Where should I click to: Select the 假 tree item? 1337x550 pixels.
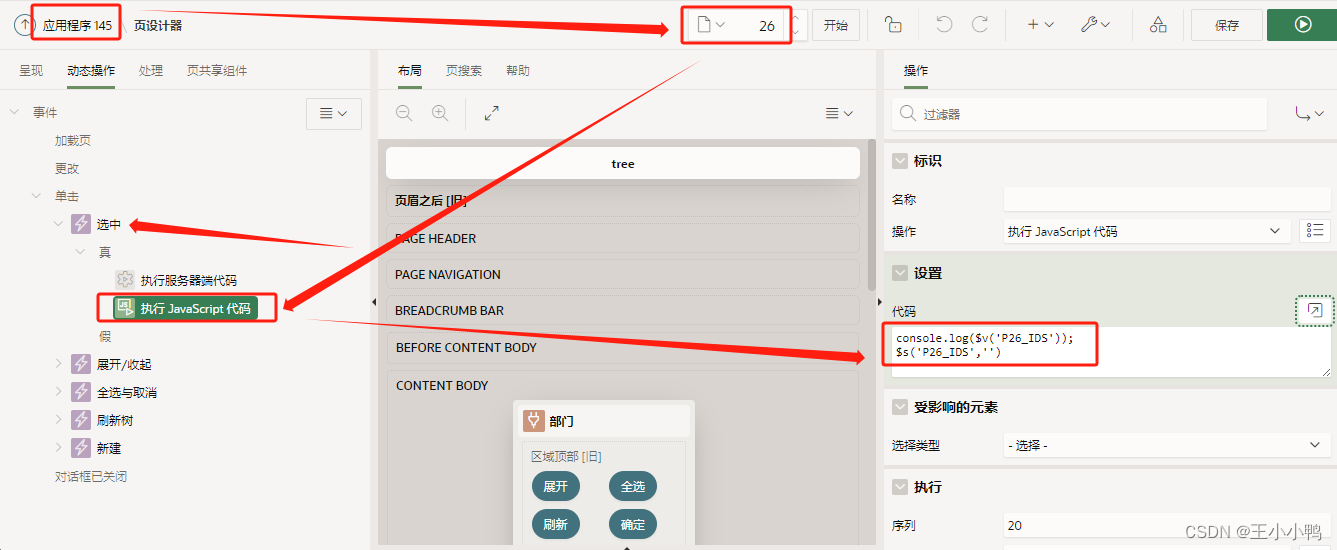[x=105, y=336]
